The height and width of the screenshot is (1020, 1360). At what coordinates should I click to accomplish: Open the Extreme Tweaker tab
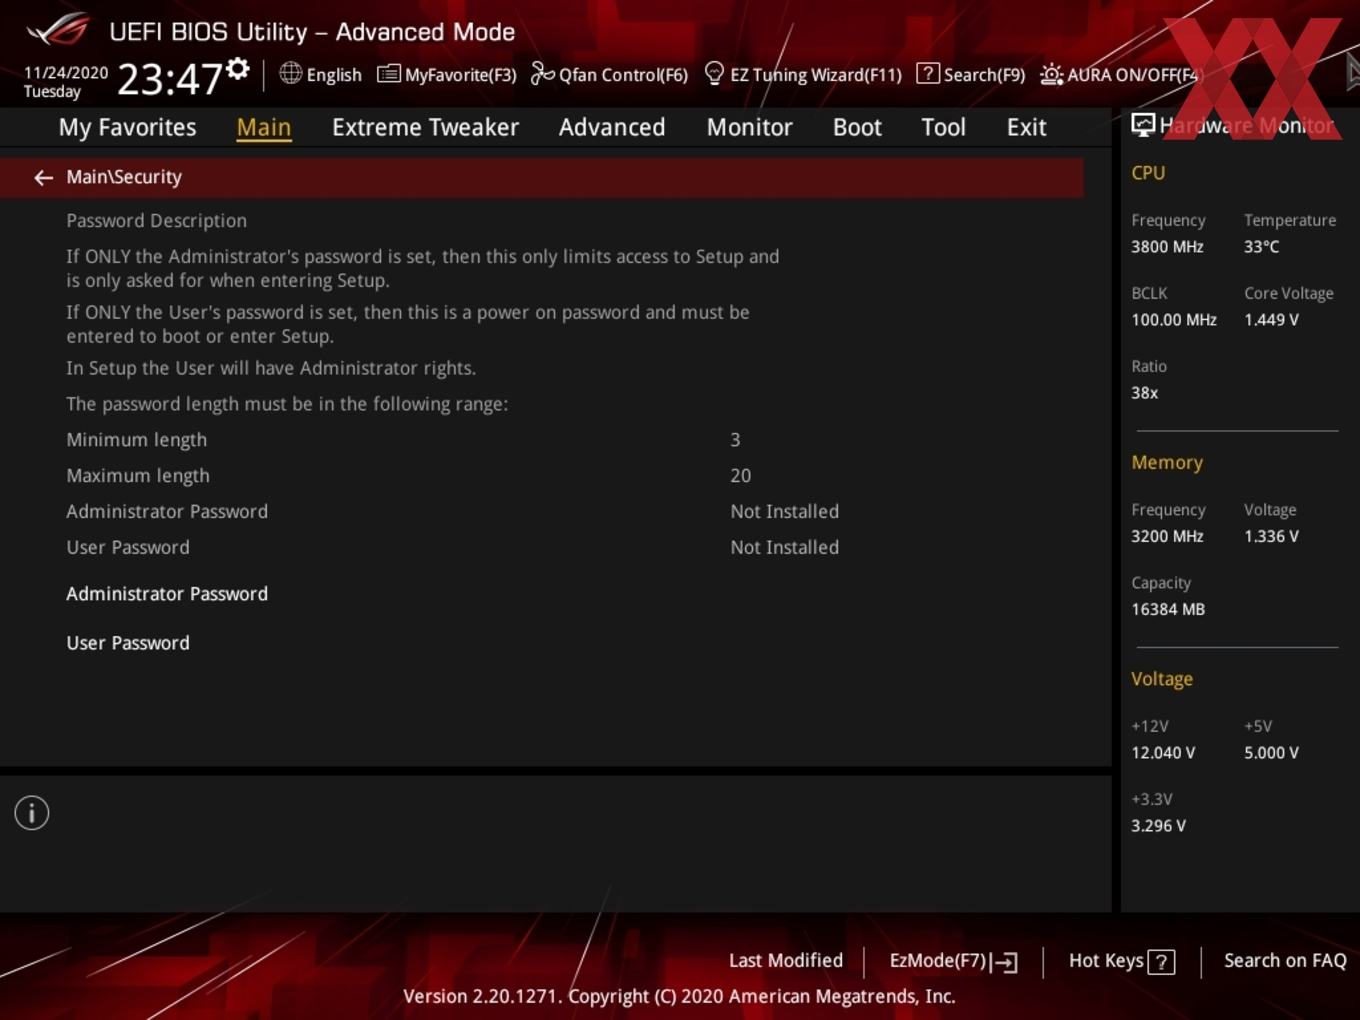(x=425, y=127)
